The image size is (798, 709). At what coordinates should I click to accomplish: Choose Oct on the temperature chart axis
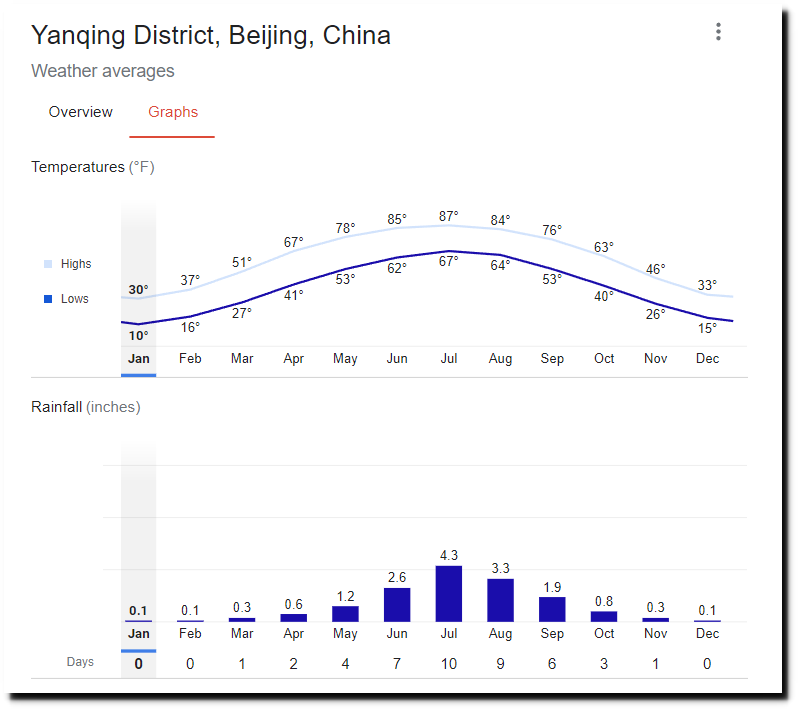604,358
